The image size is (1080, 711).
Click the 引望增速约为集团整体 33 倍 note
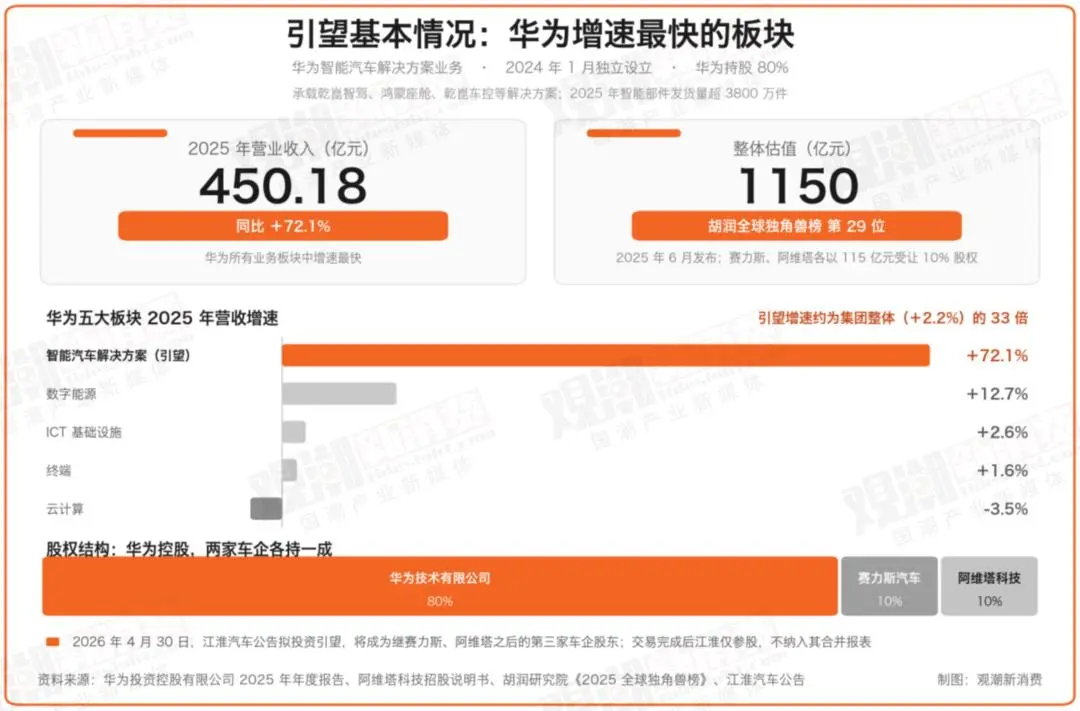click(893, 318)
